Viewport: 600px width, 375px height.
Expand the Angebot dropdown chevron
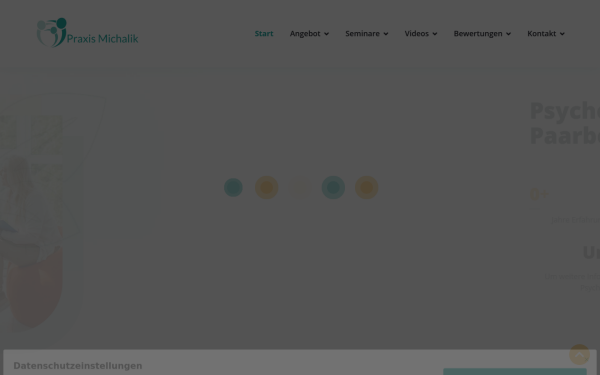[326, 34]
